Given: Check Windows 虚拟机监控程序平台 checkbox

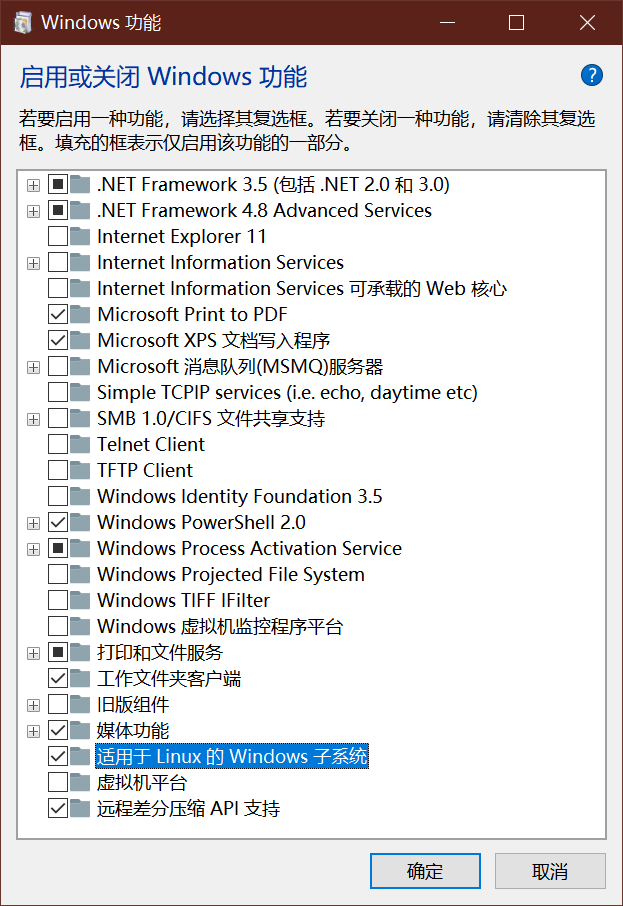Looking at the screenshot, I should click(58, 626).
